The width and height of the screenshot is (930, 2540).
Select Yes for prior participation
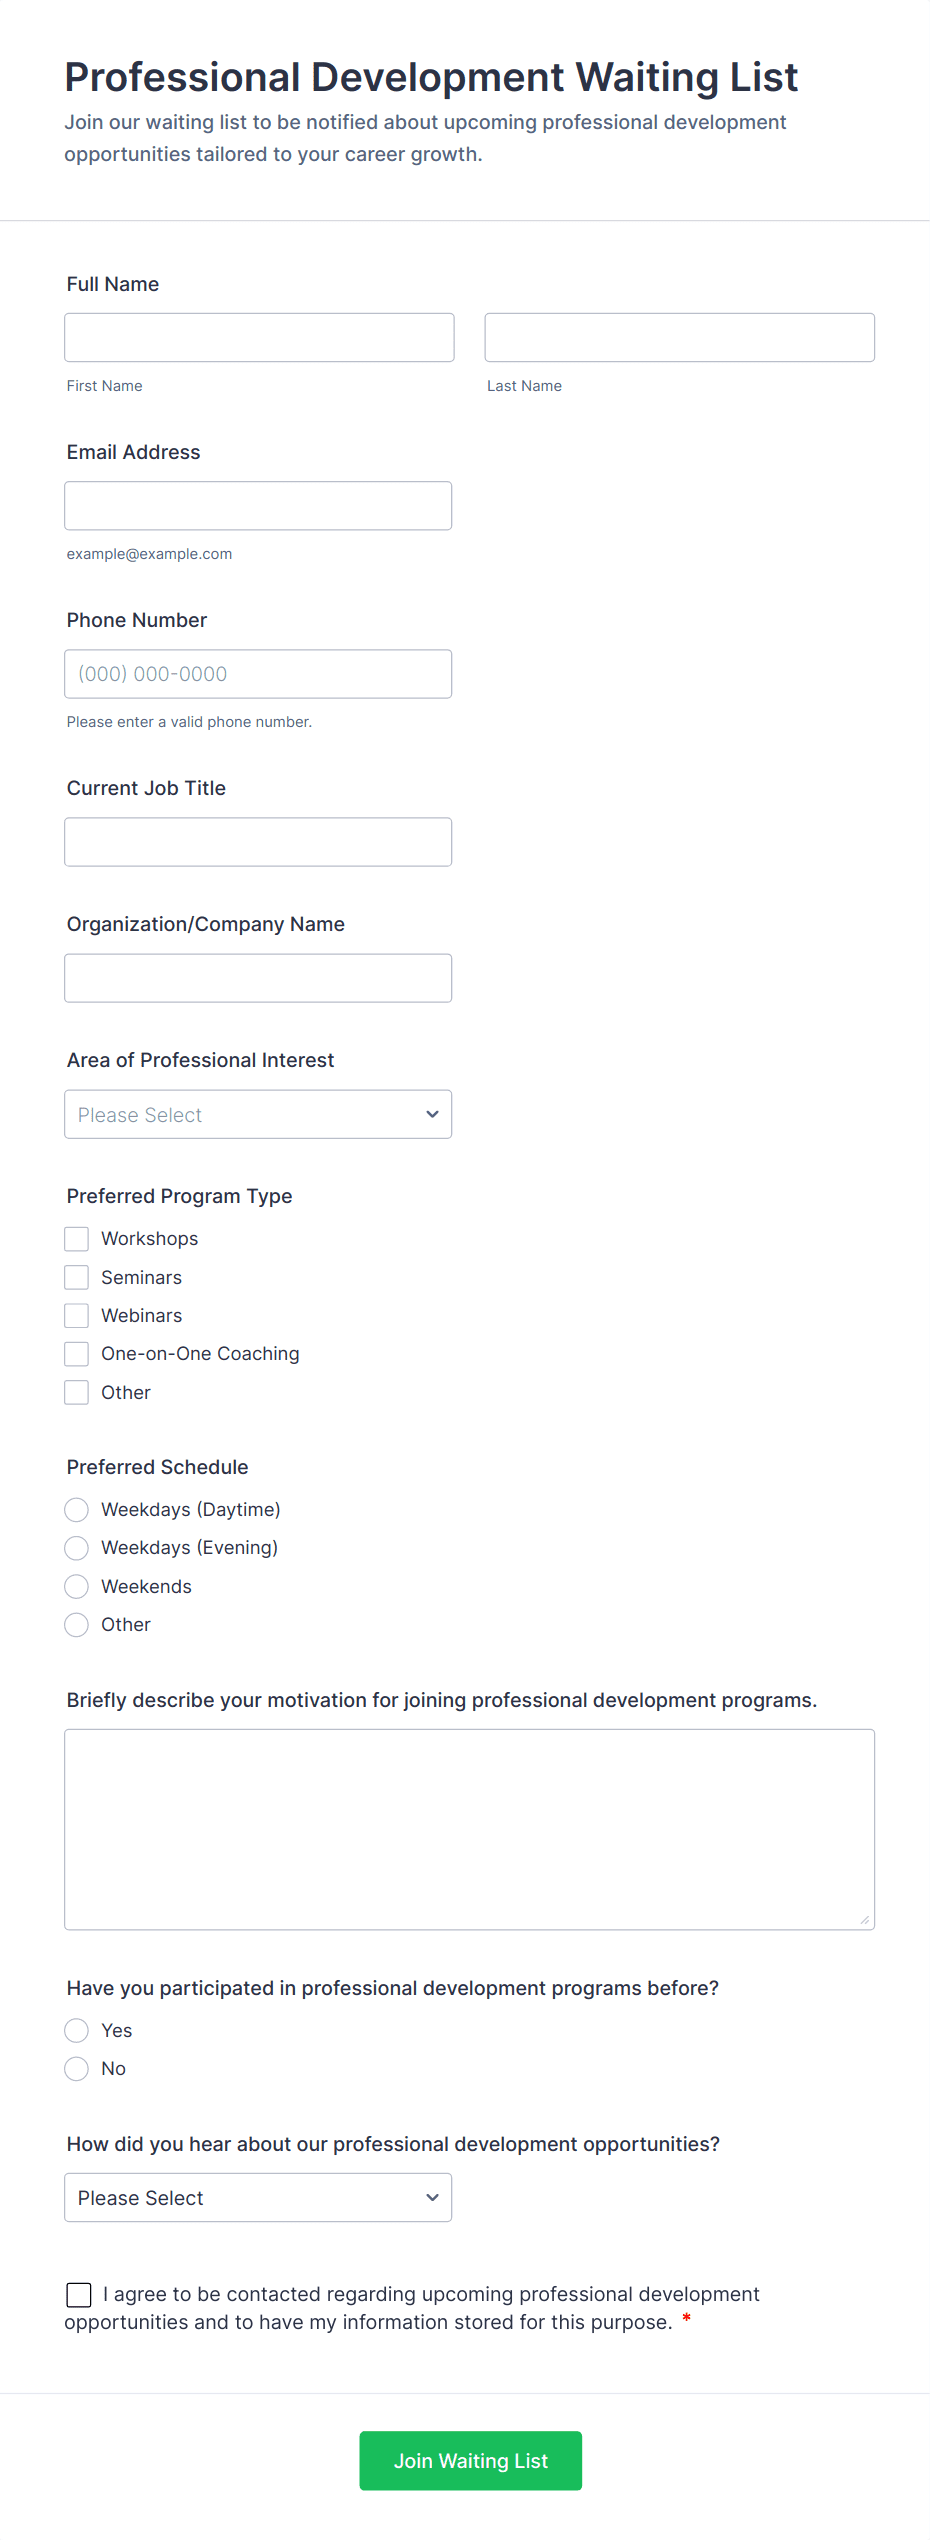(x=77, y=2030)
